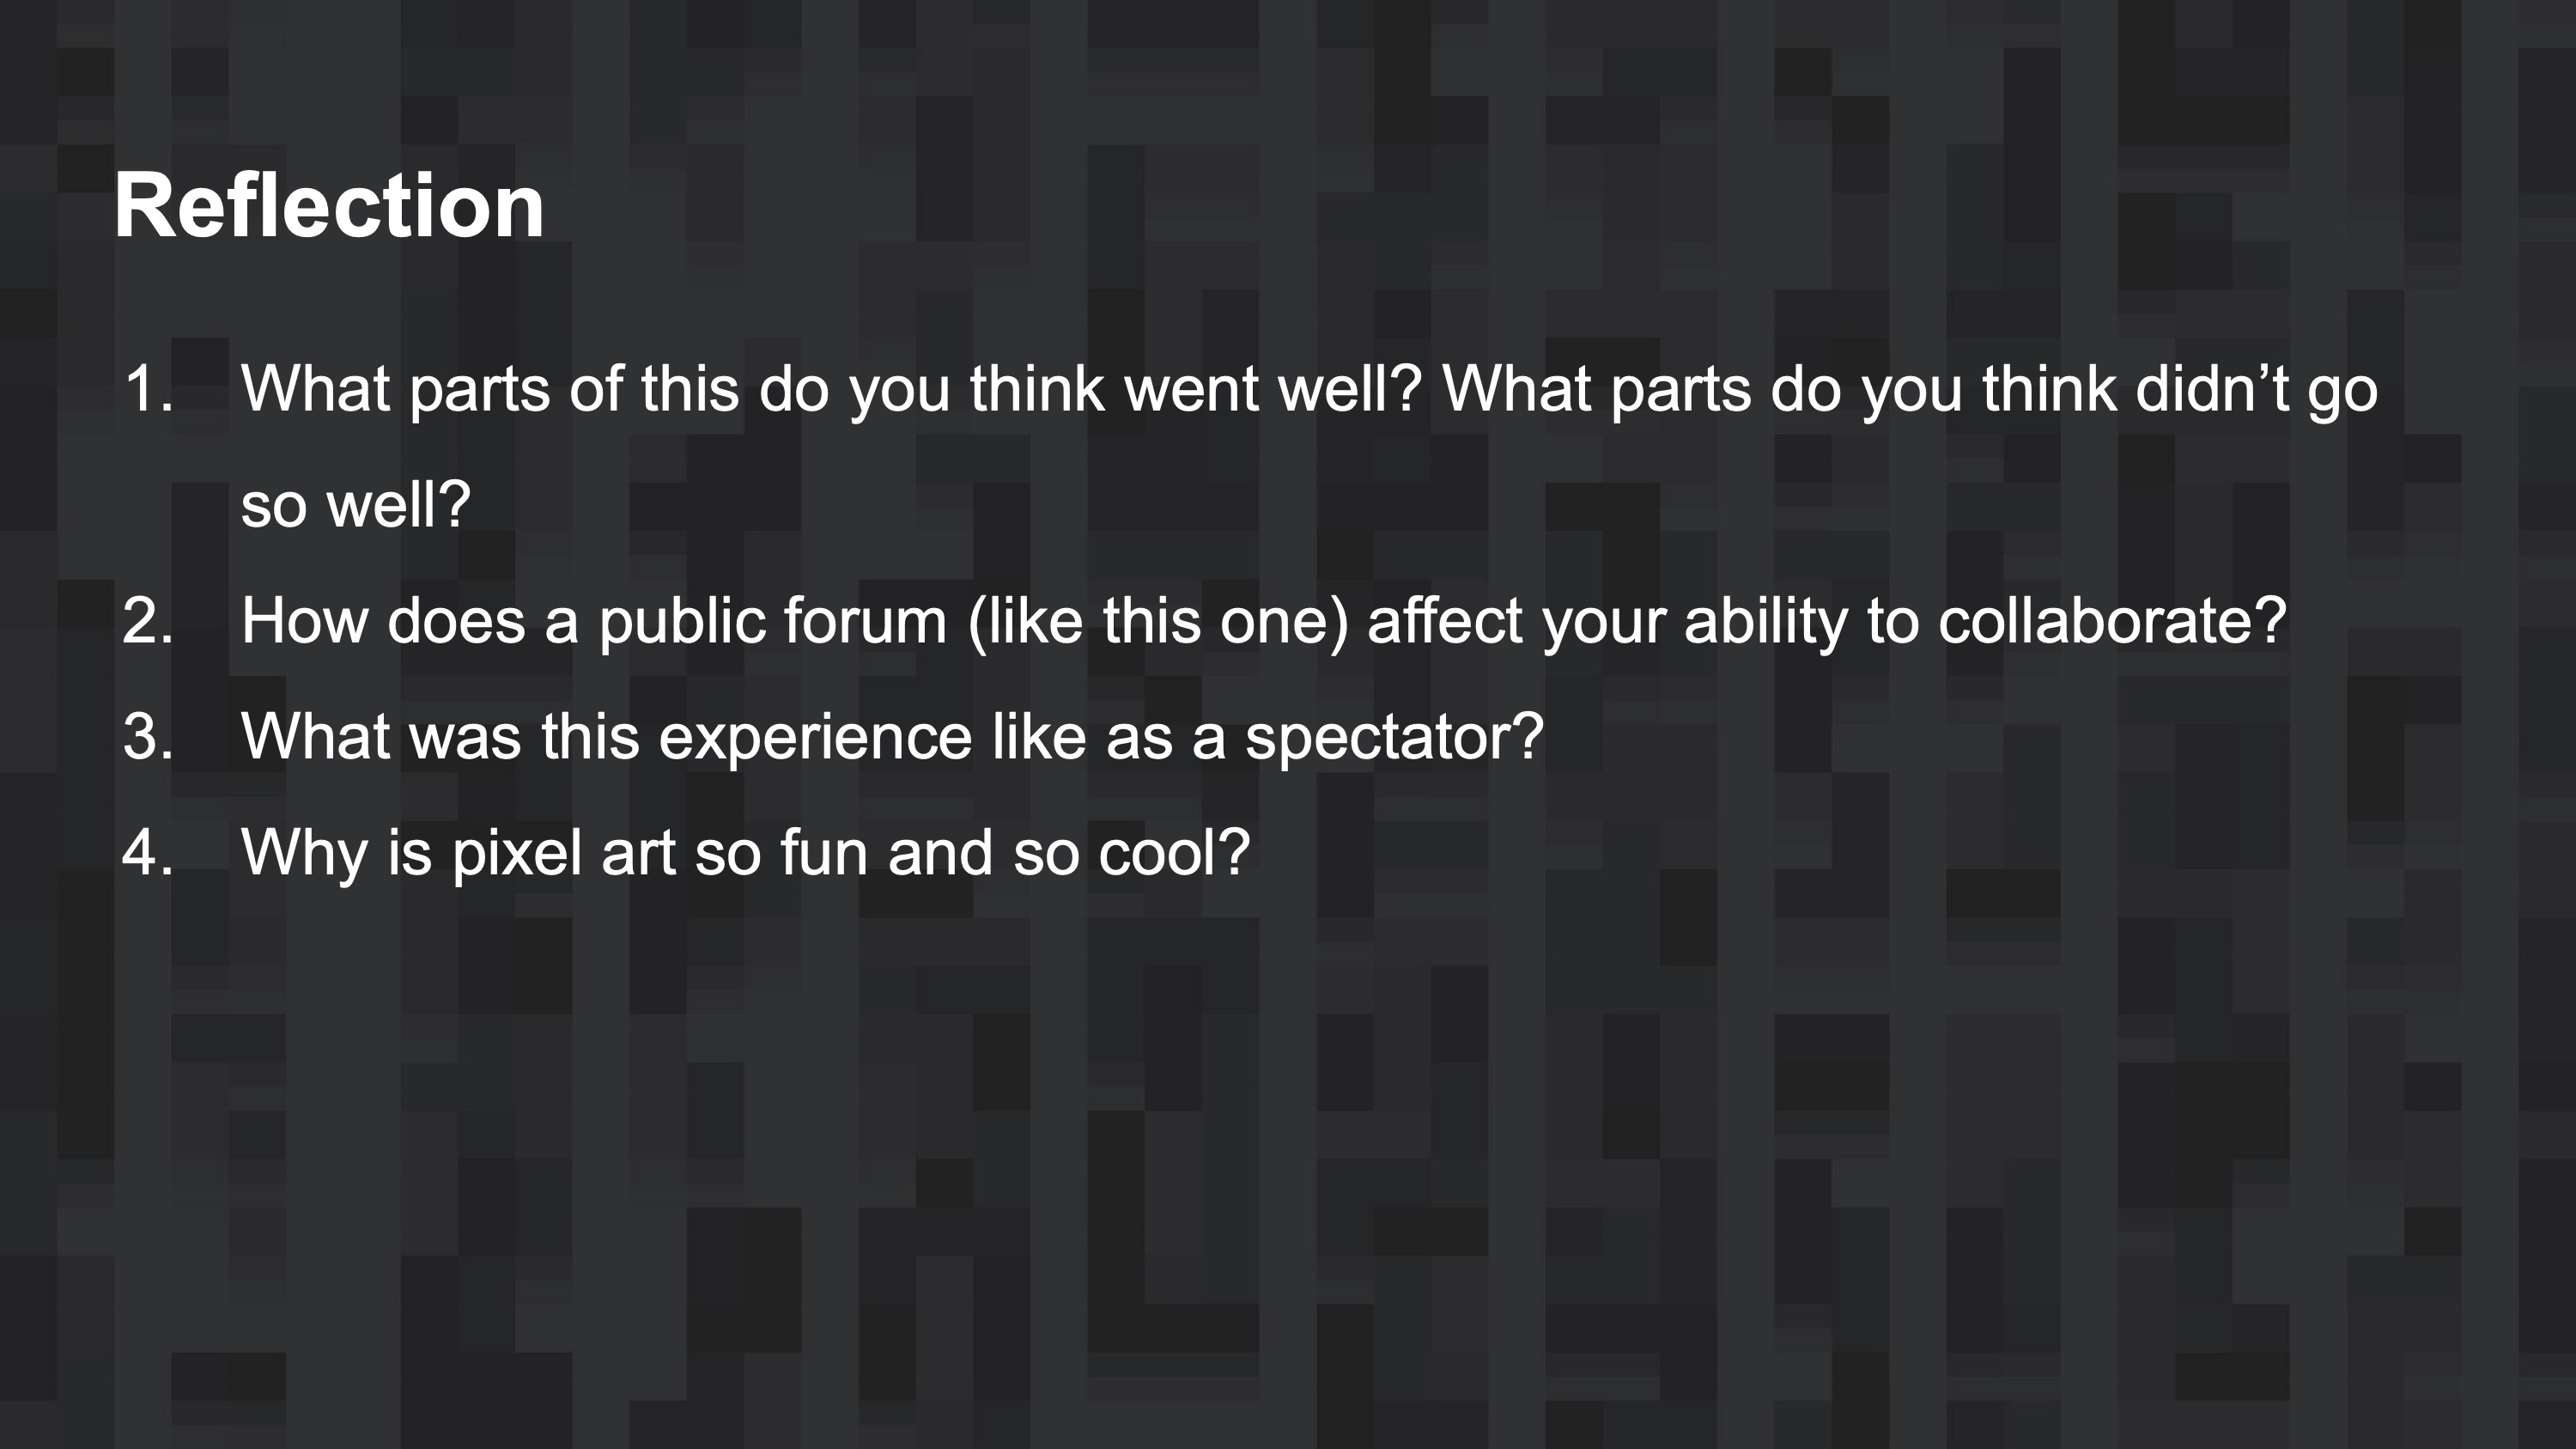
Task: Click the "Reflection" slide title
Action: click(329, 206)
